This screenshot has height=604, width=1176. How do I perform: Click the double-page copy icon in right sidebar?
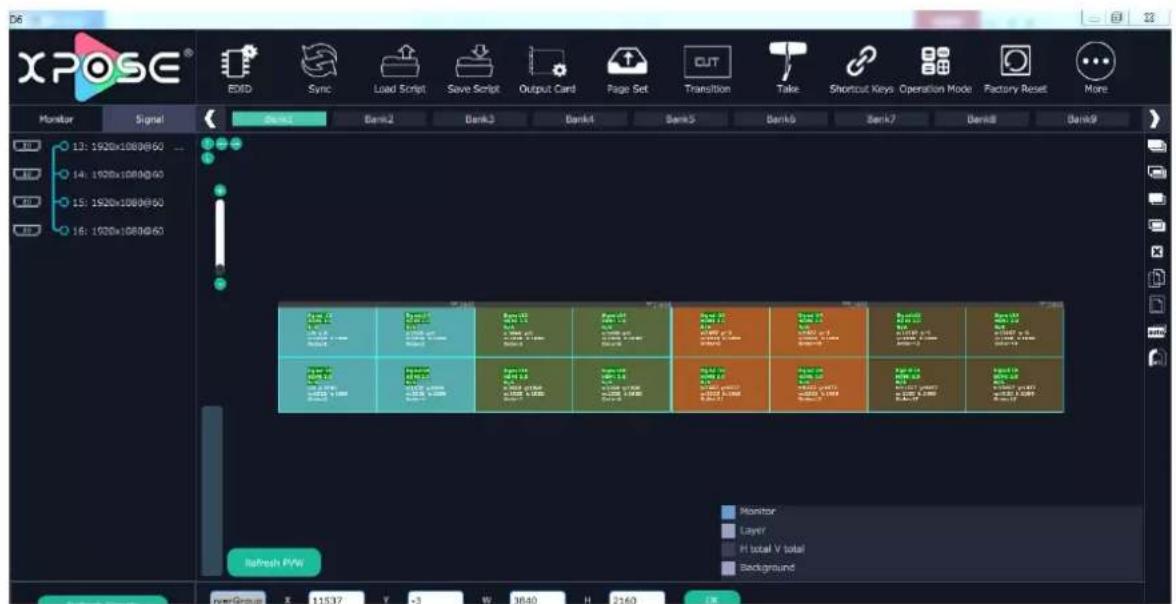click(1156, 279)
